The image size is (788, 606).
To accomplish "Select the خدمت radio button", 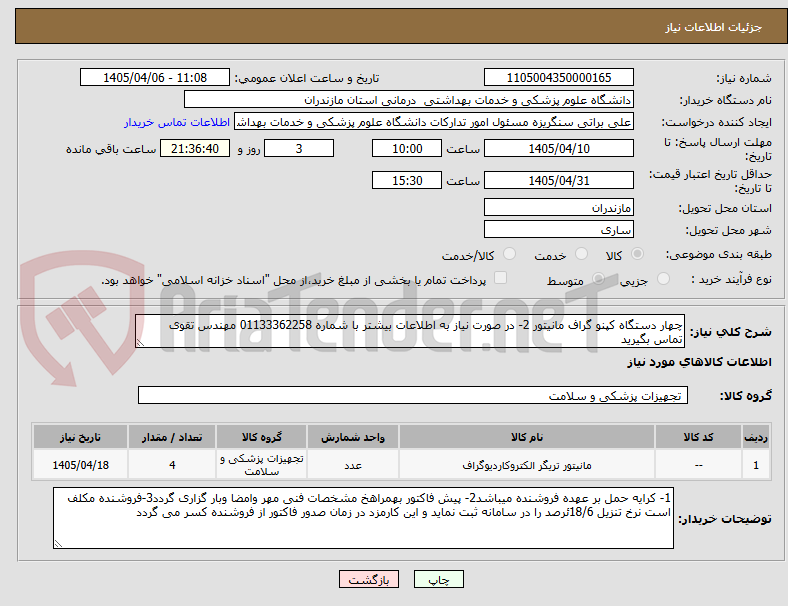I will (581, 254).
